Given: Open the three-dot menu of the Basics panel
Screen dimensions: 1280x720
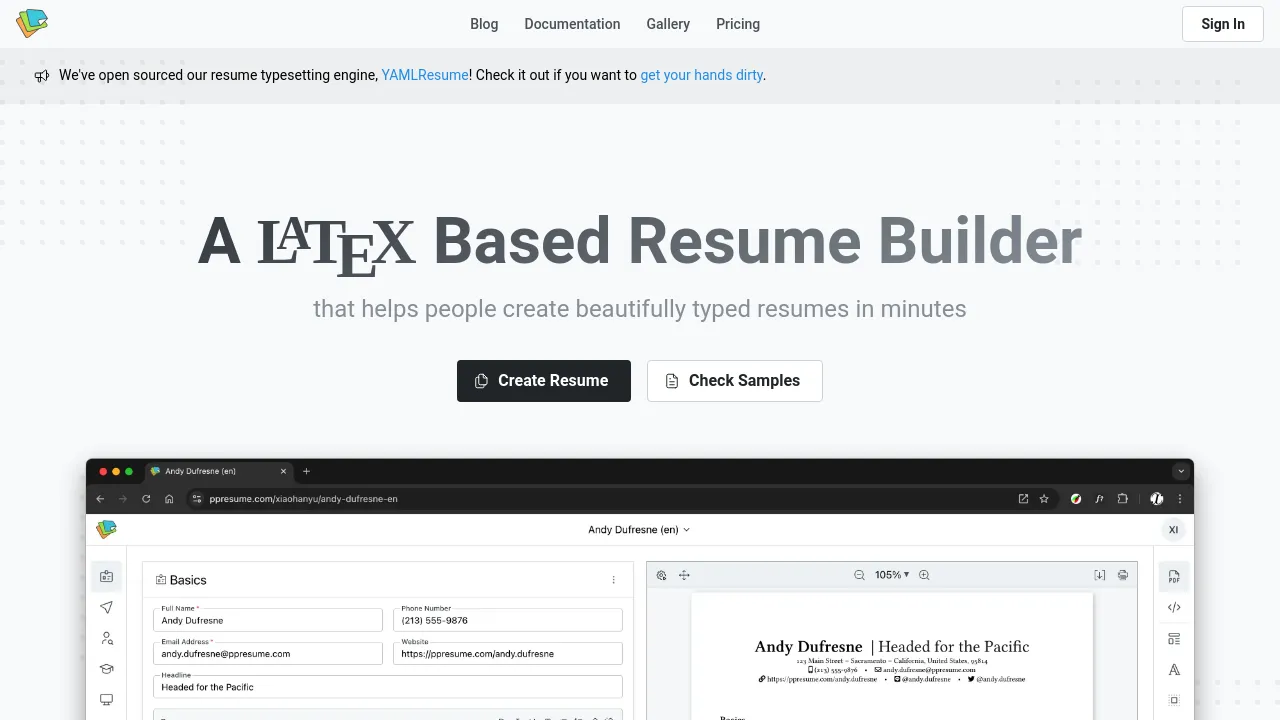Looking at the screenshot, I should tap(613, 580).
